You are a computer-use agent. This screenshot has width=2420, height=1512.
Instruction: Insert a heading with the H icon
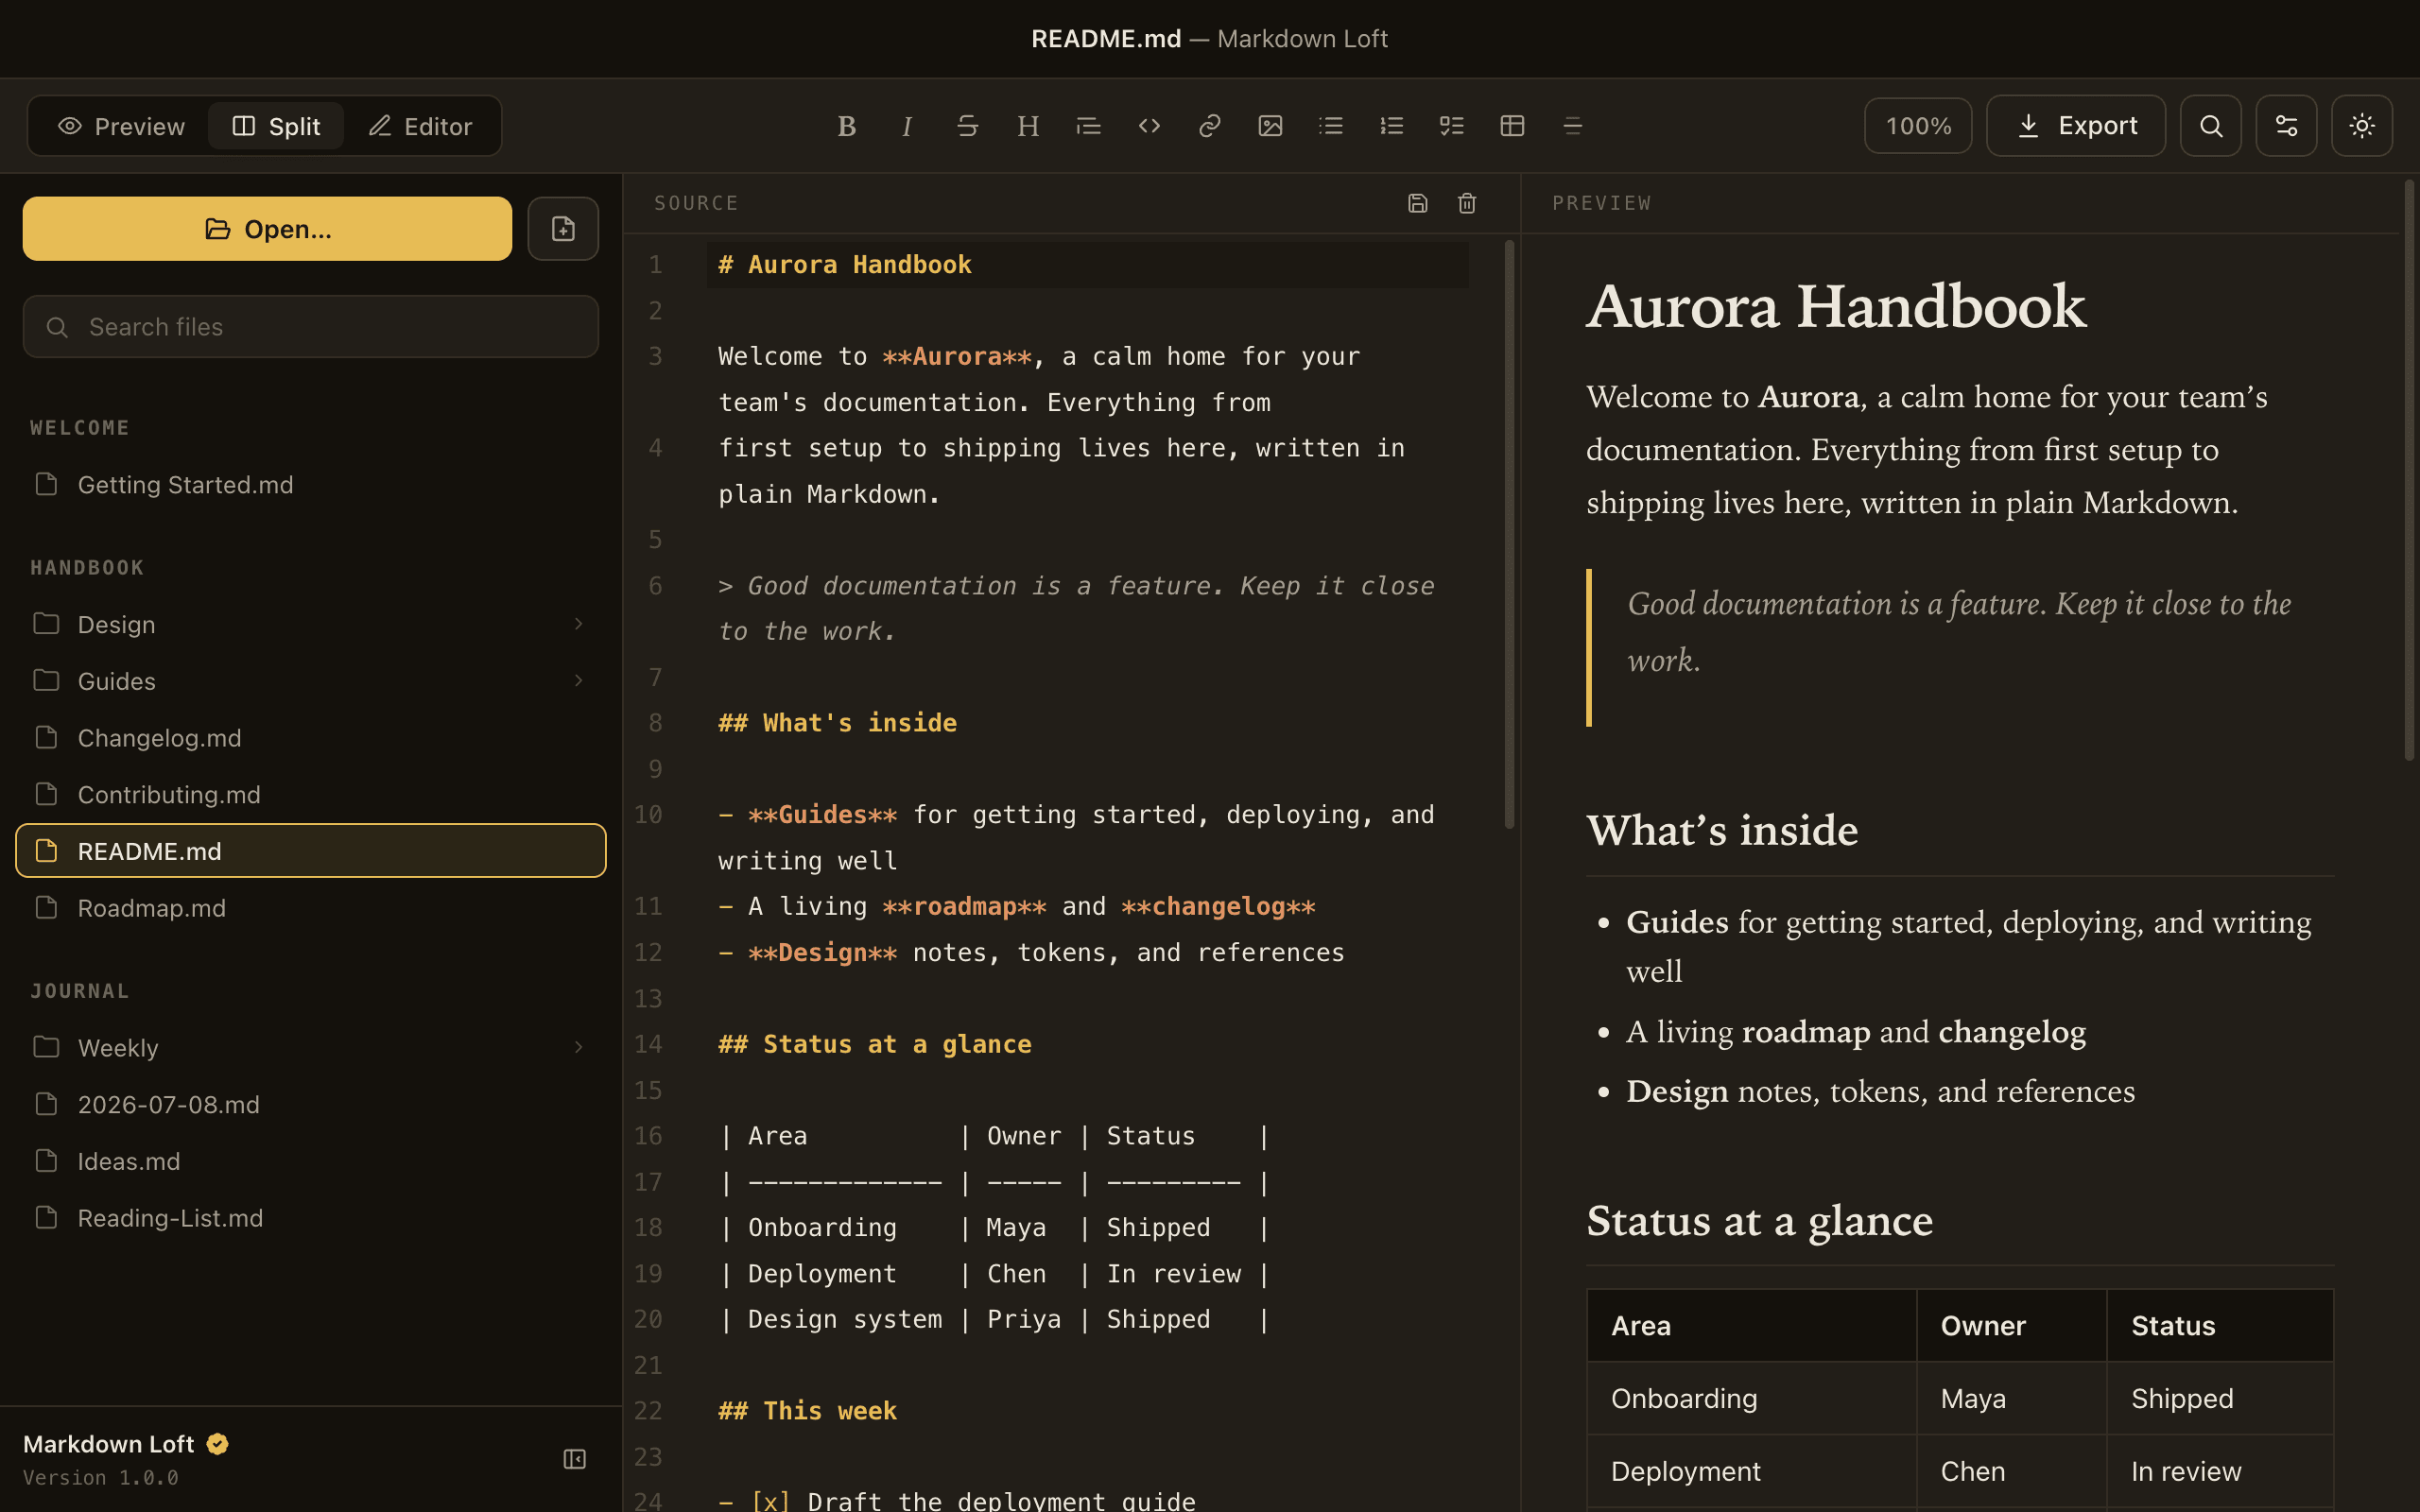point(1028,126)
